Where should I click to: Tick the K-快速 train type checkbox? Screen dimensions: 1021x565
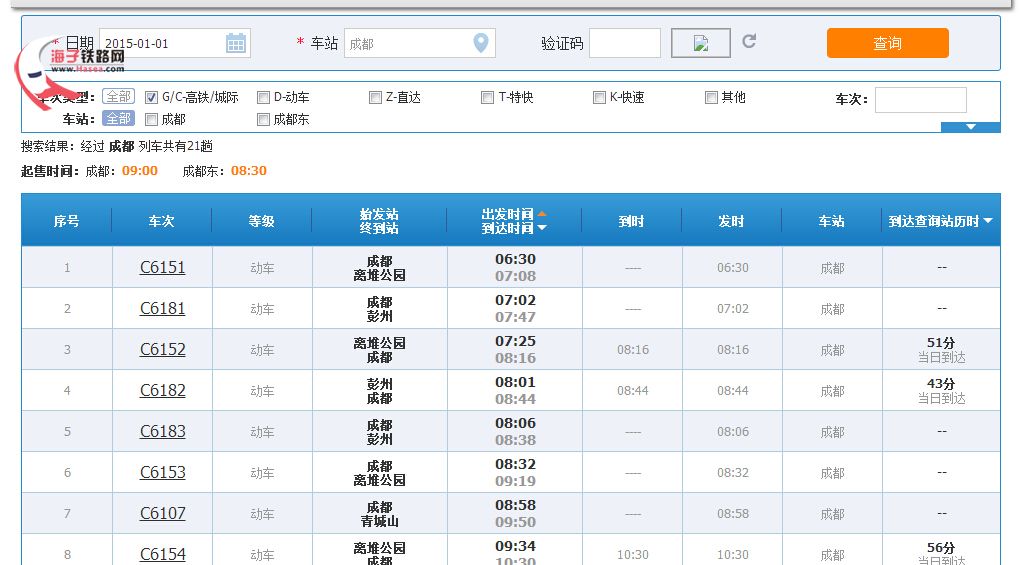[600, 98]
